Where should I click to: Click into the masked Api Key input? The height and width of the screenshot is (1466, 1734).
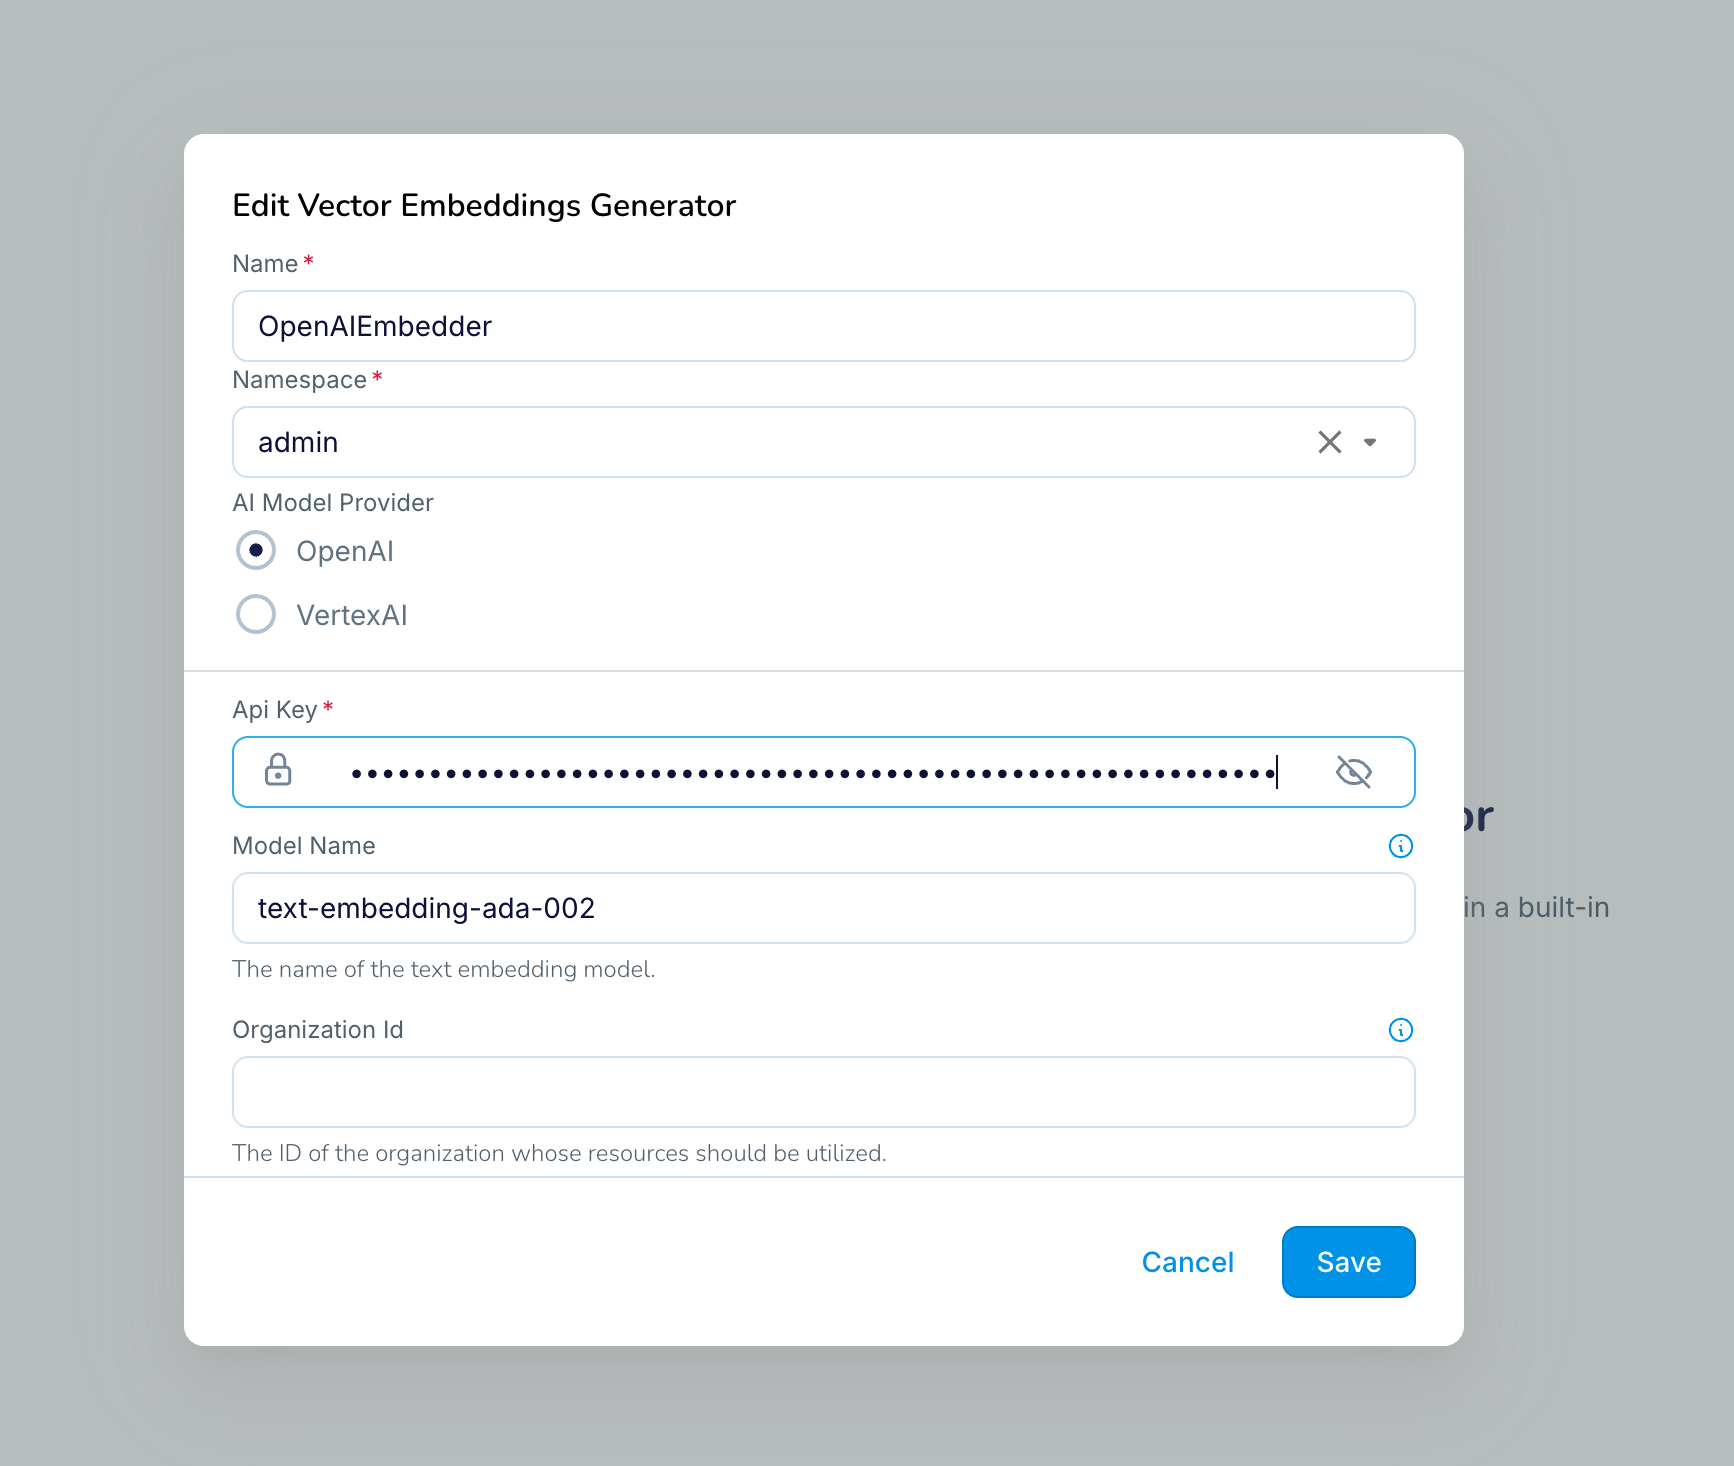(812, 773)
